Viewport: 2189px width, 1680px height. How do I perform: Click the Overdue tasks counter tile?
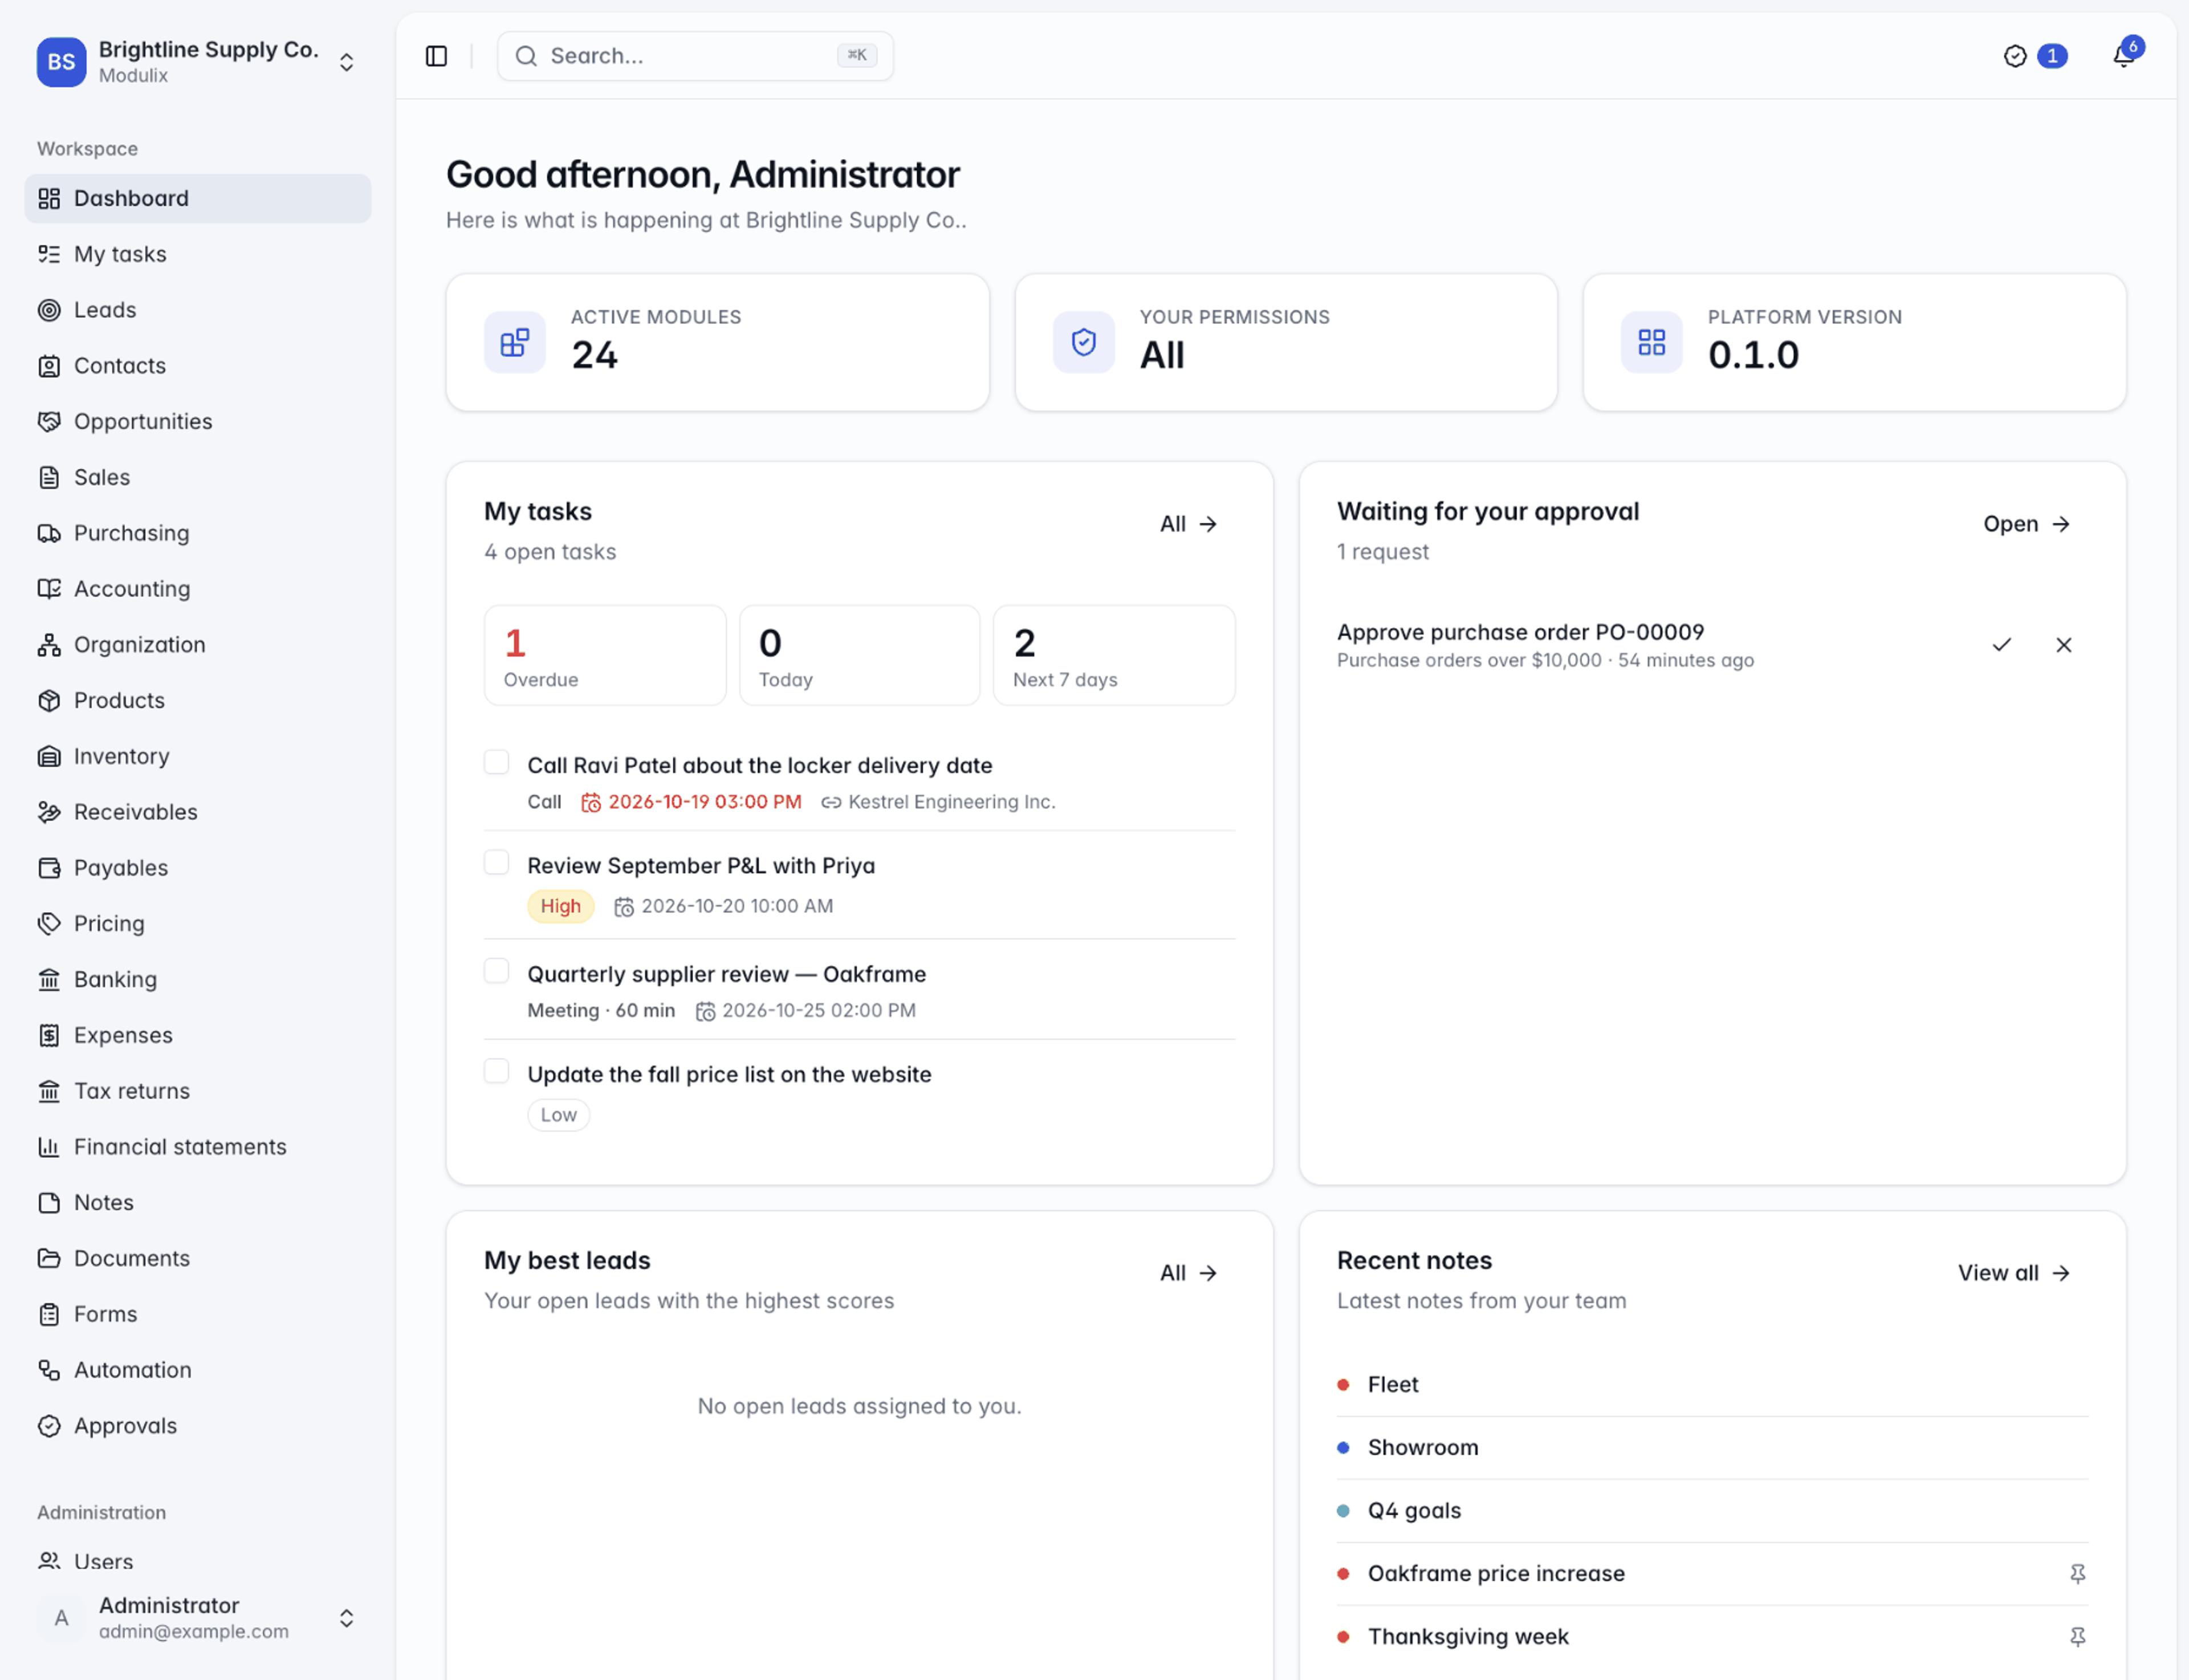coord(605,655)
